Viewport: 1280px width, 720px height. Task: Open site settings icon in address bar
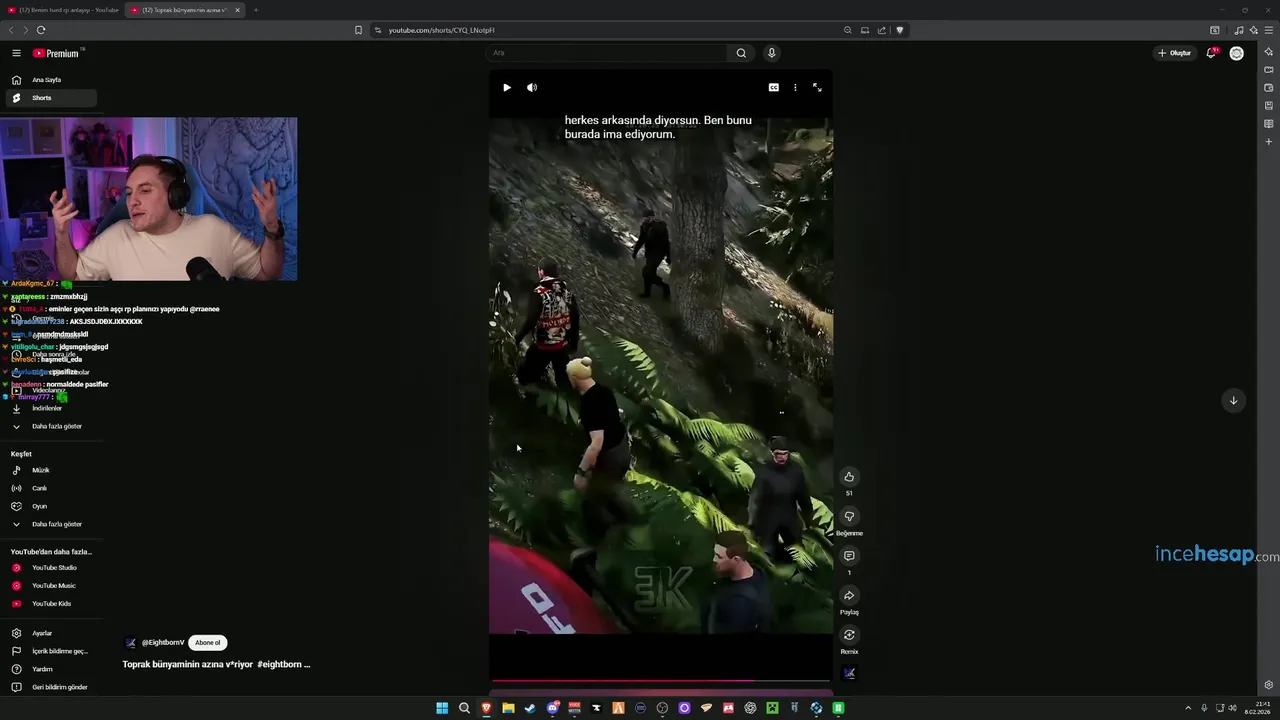(x=378, y=30)
